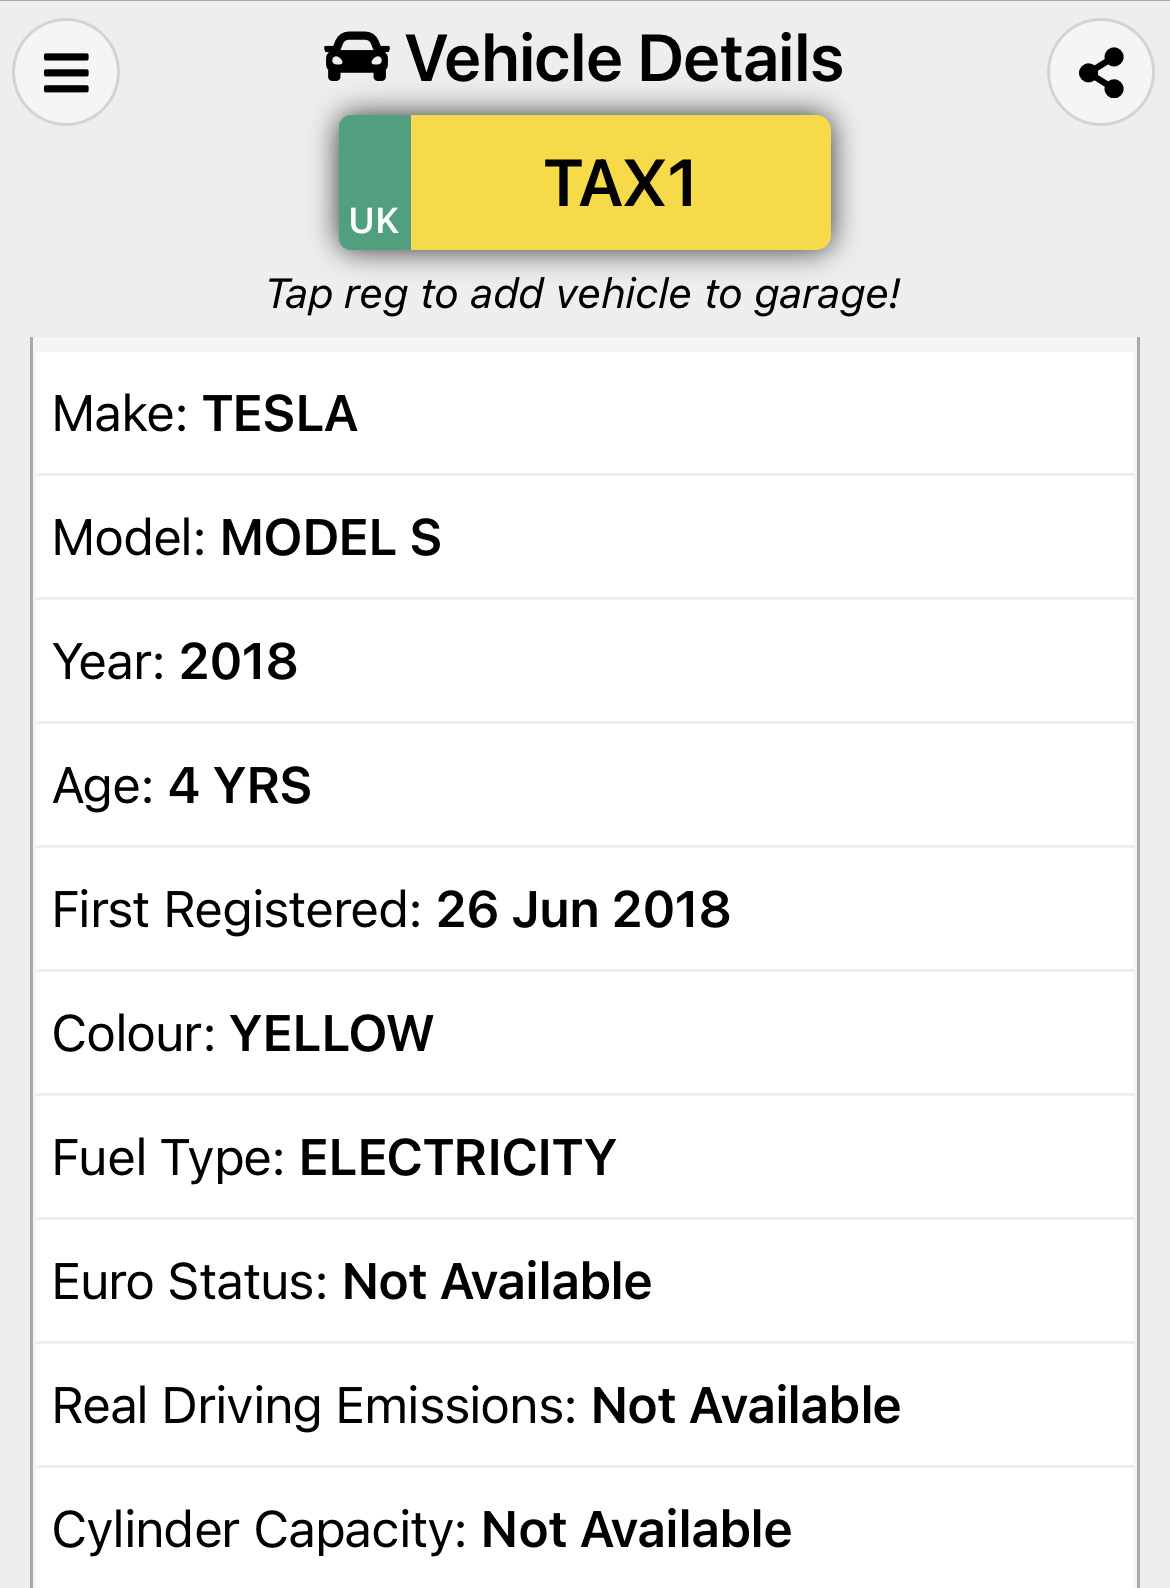Click the bold 2018 year value
The image size is (1170, 1588).
[x=239, y=662]
